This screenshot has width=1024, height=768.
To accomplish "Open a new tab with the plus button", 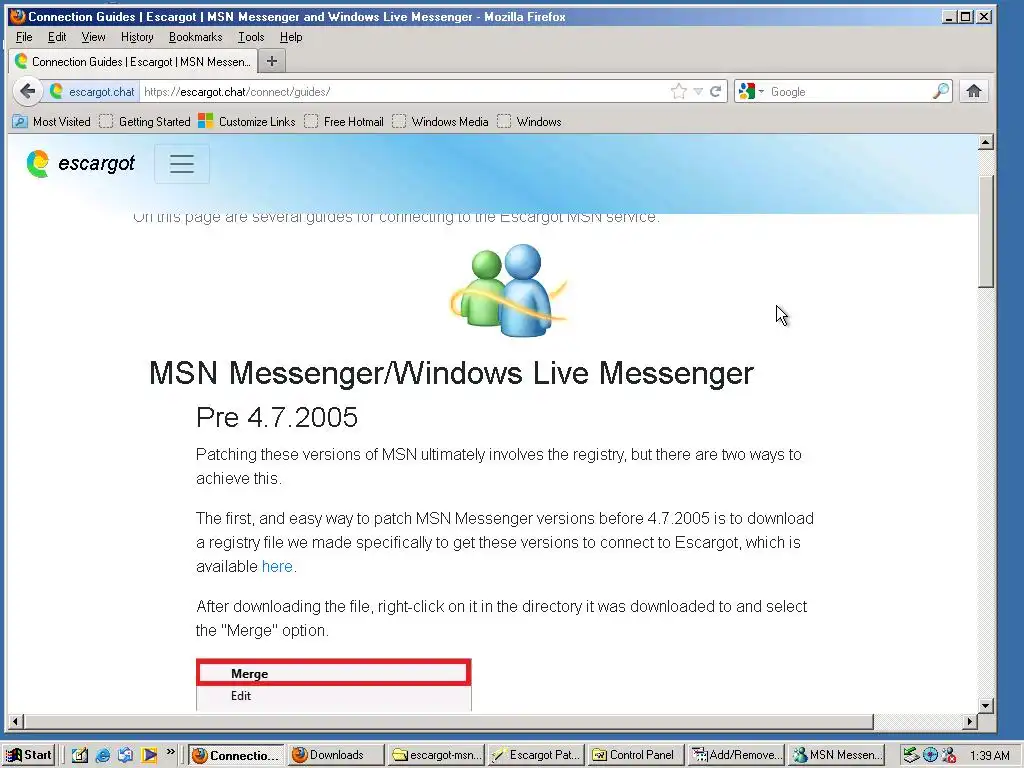I will click(x=272, y=61).
